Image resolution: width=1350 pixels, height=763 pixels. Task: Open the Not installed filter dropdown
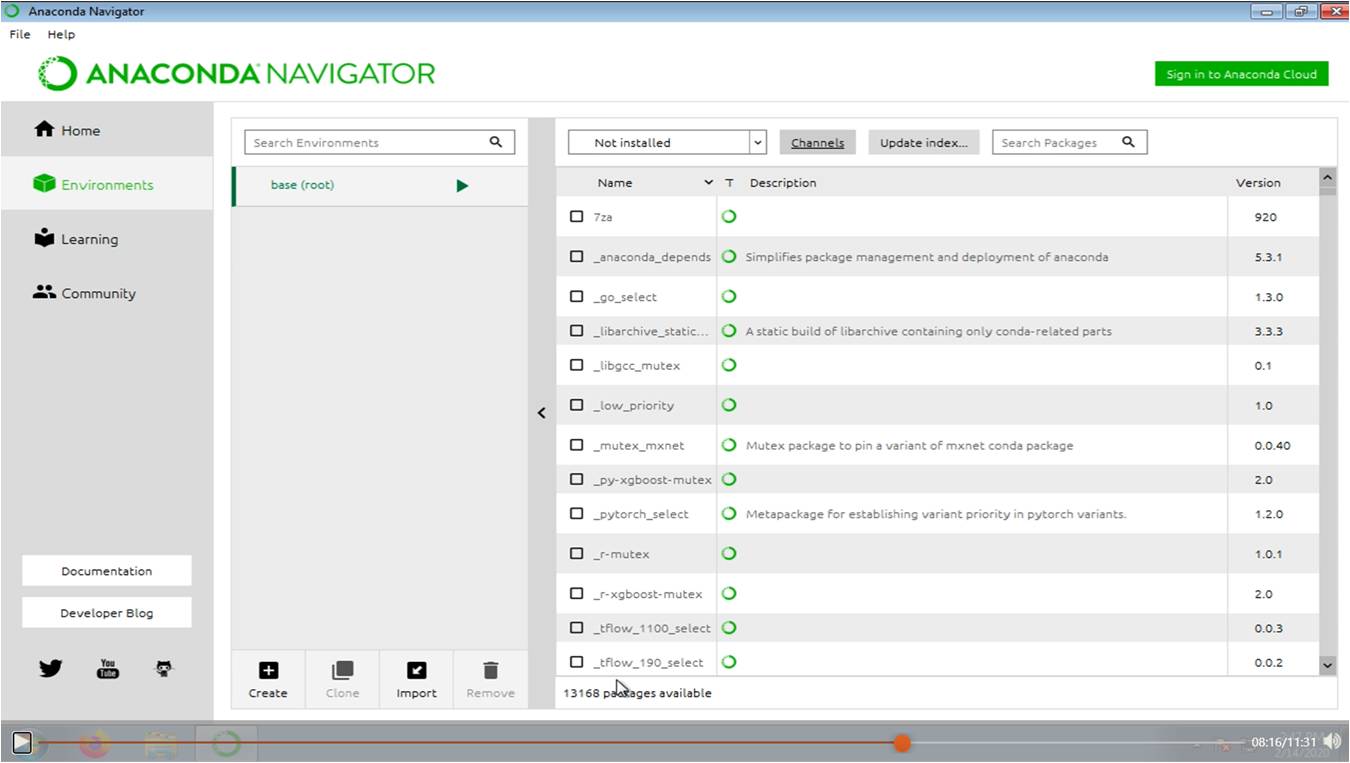click(x=757, y=142)
